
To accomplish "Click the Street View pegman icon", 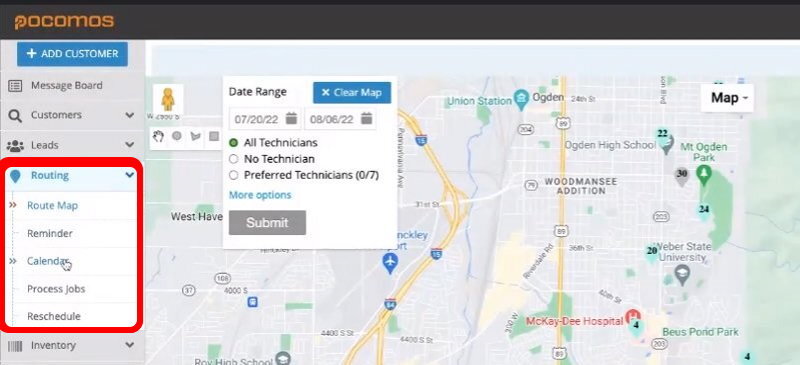I will 168,99.
